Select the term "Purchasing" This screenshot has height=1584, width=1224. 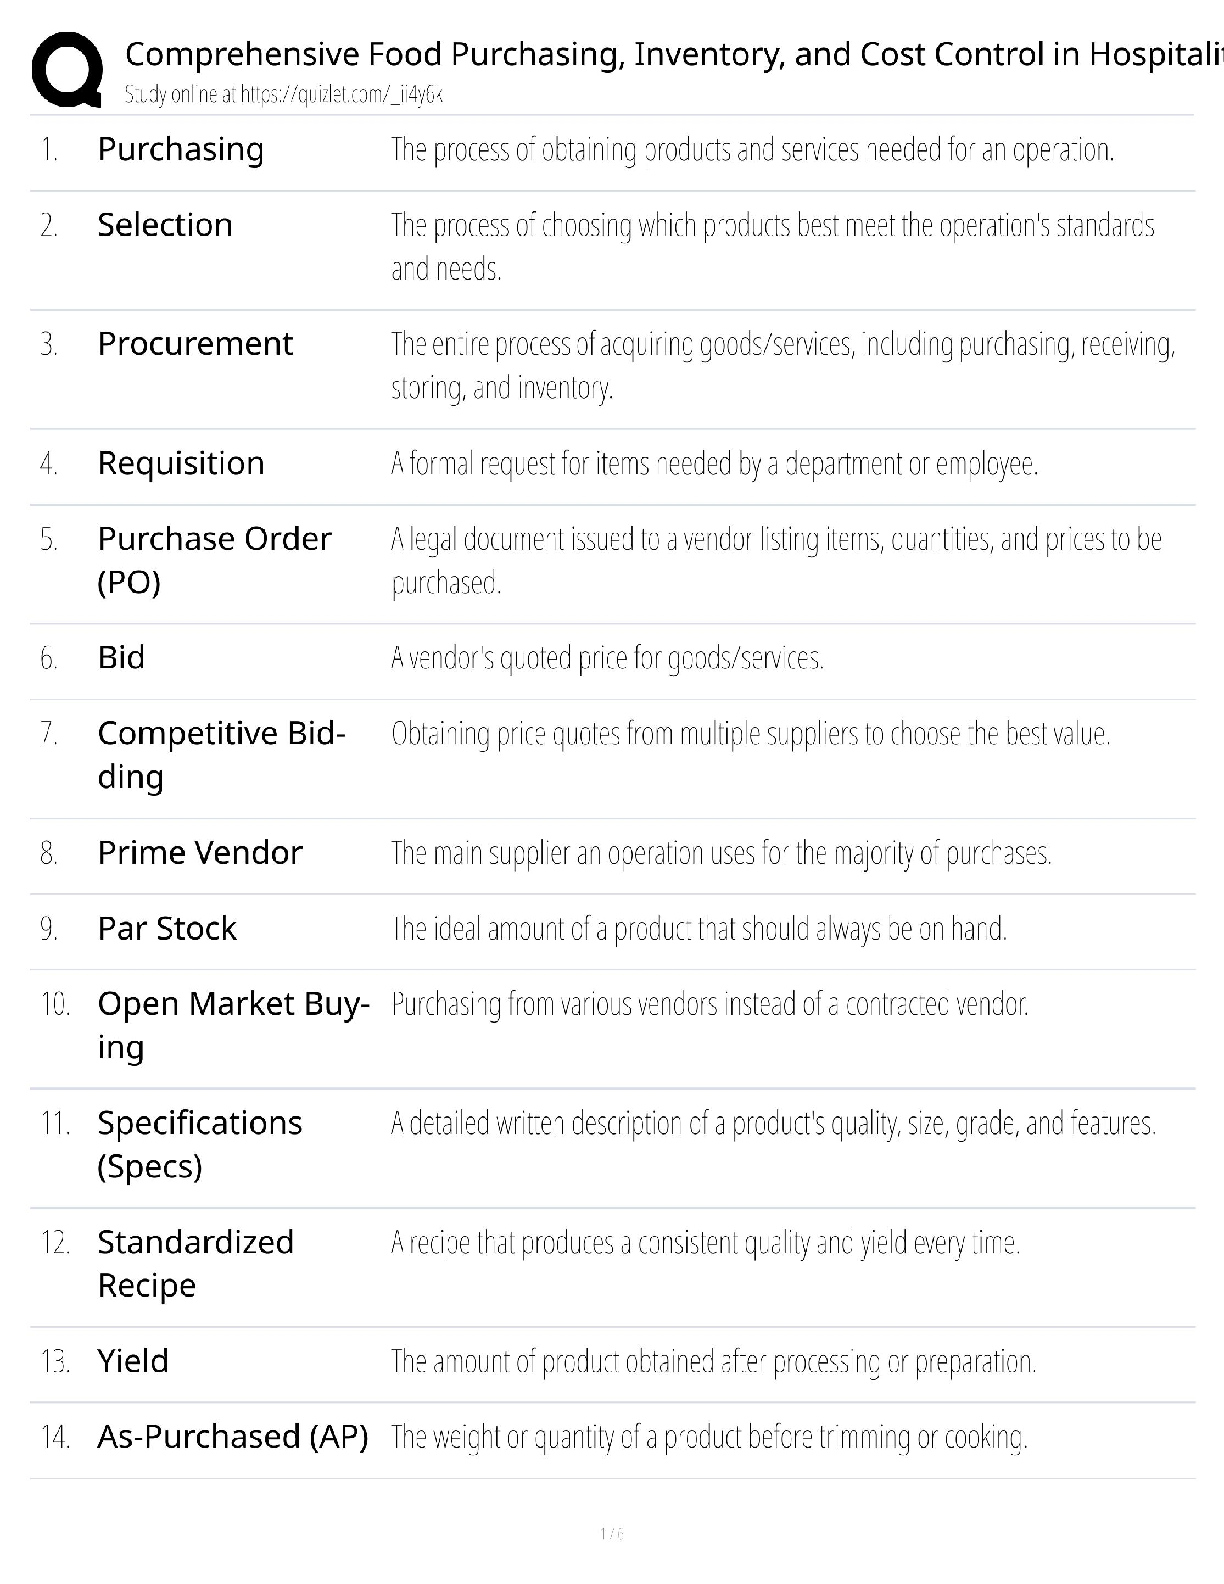(181, 149)
